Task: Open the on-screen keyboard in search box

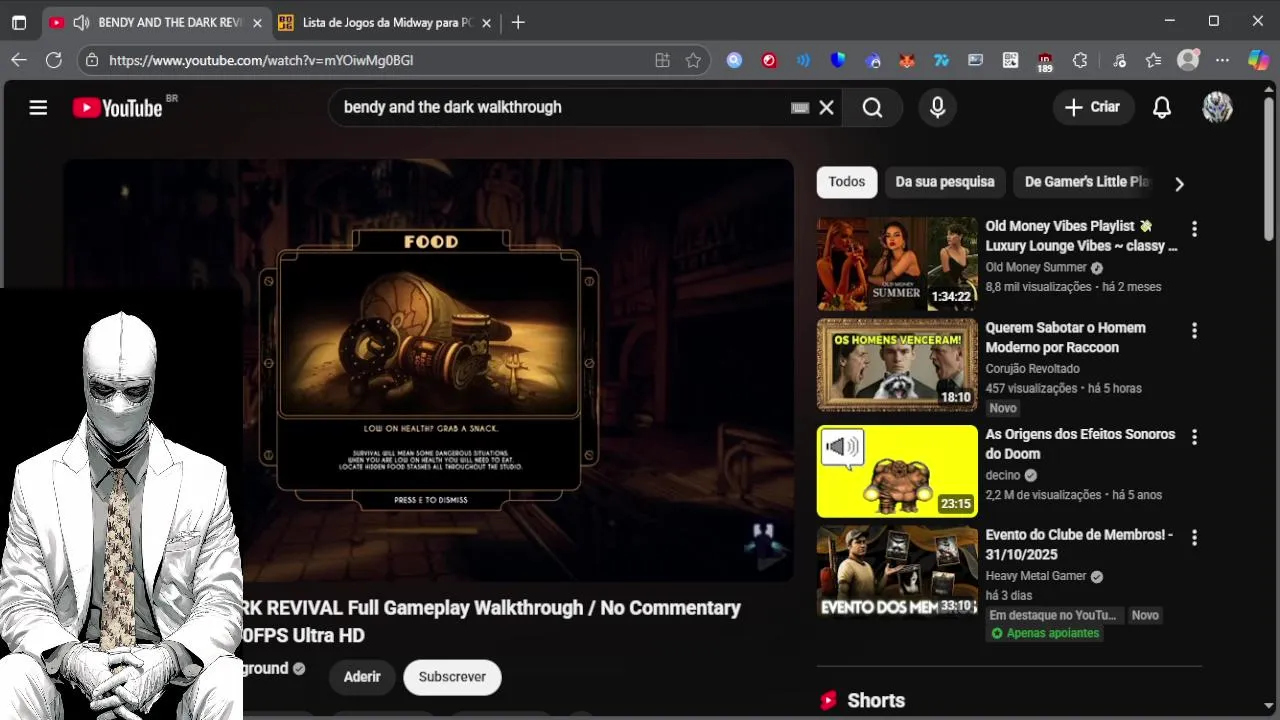Action: (x=799, y=108)
